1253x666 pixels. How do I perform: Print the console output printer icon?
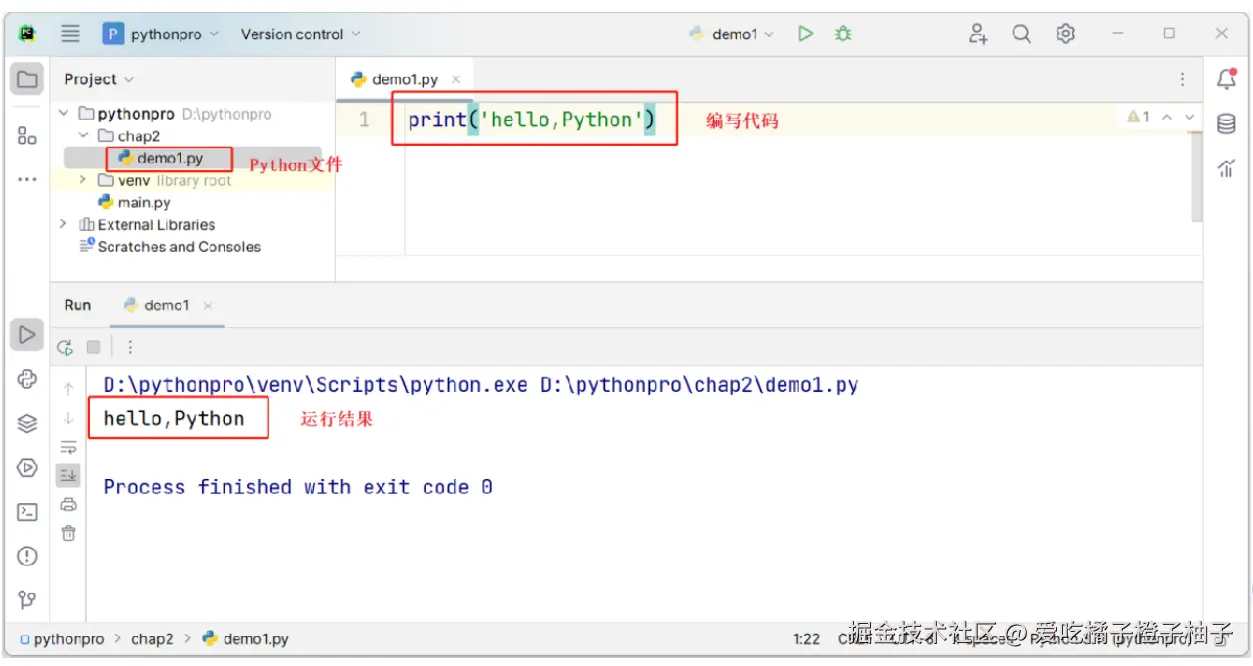point(68,504)
